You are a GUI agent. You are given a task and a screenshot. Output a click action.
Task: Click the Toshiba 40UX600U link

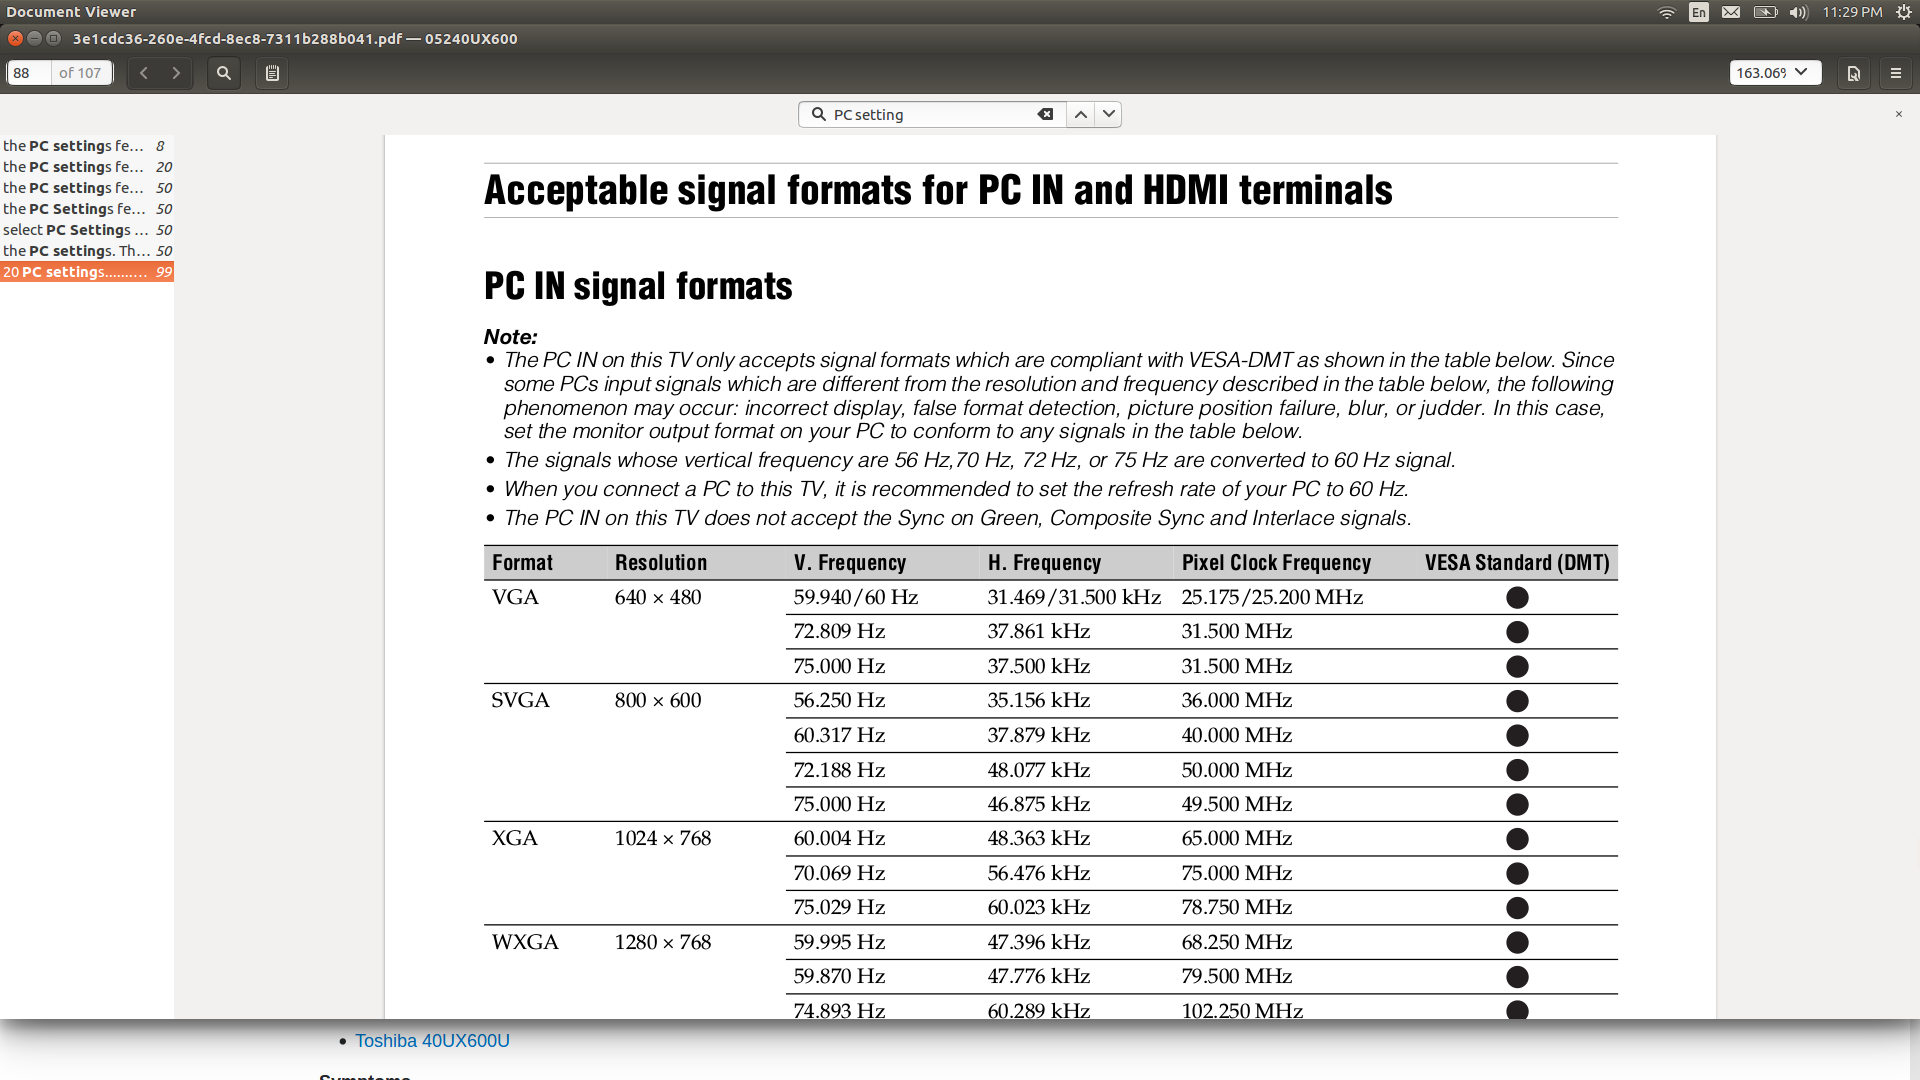[x=432, y=1041]
